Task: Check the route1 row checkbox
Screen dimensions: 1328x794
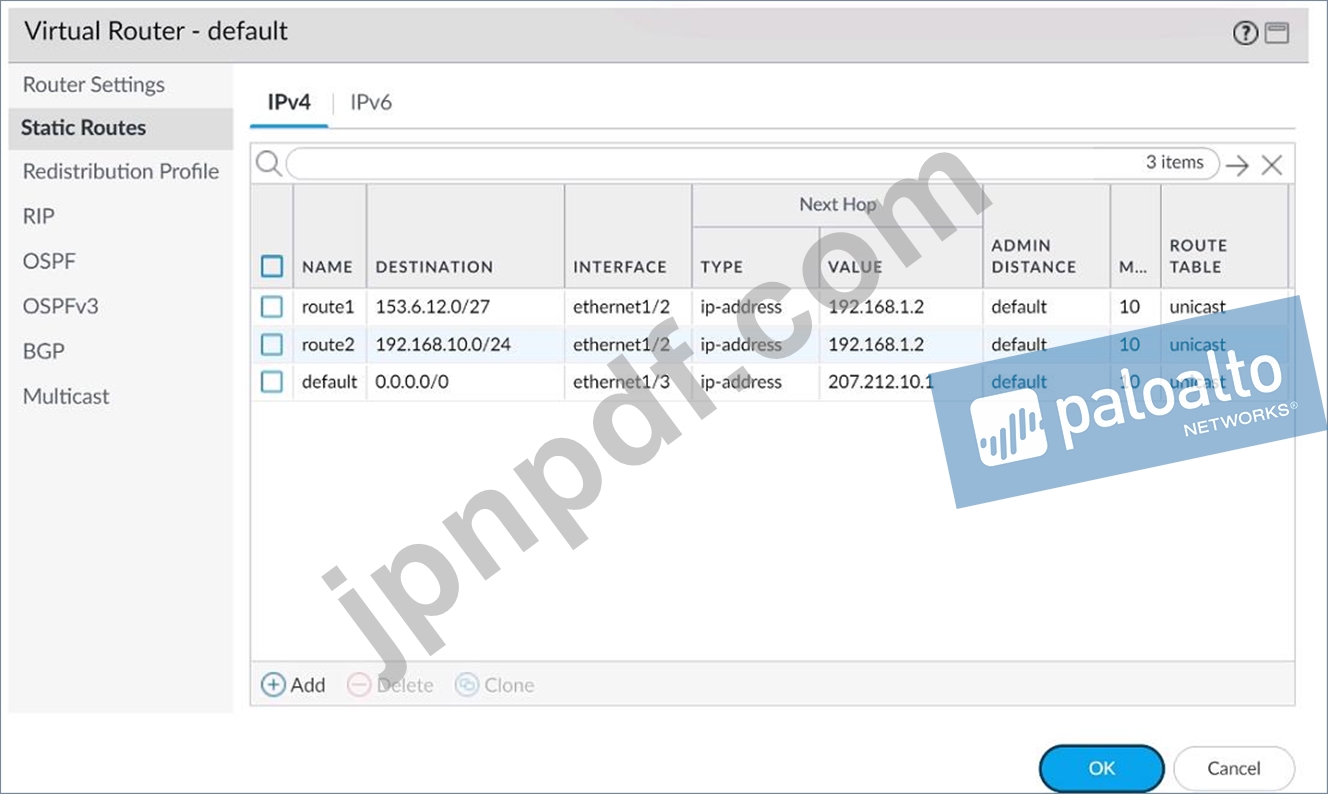Action: [x=272, y=307]
